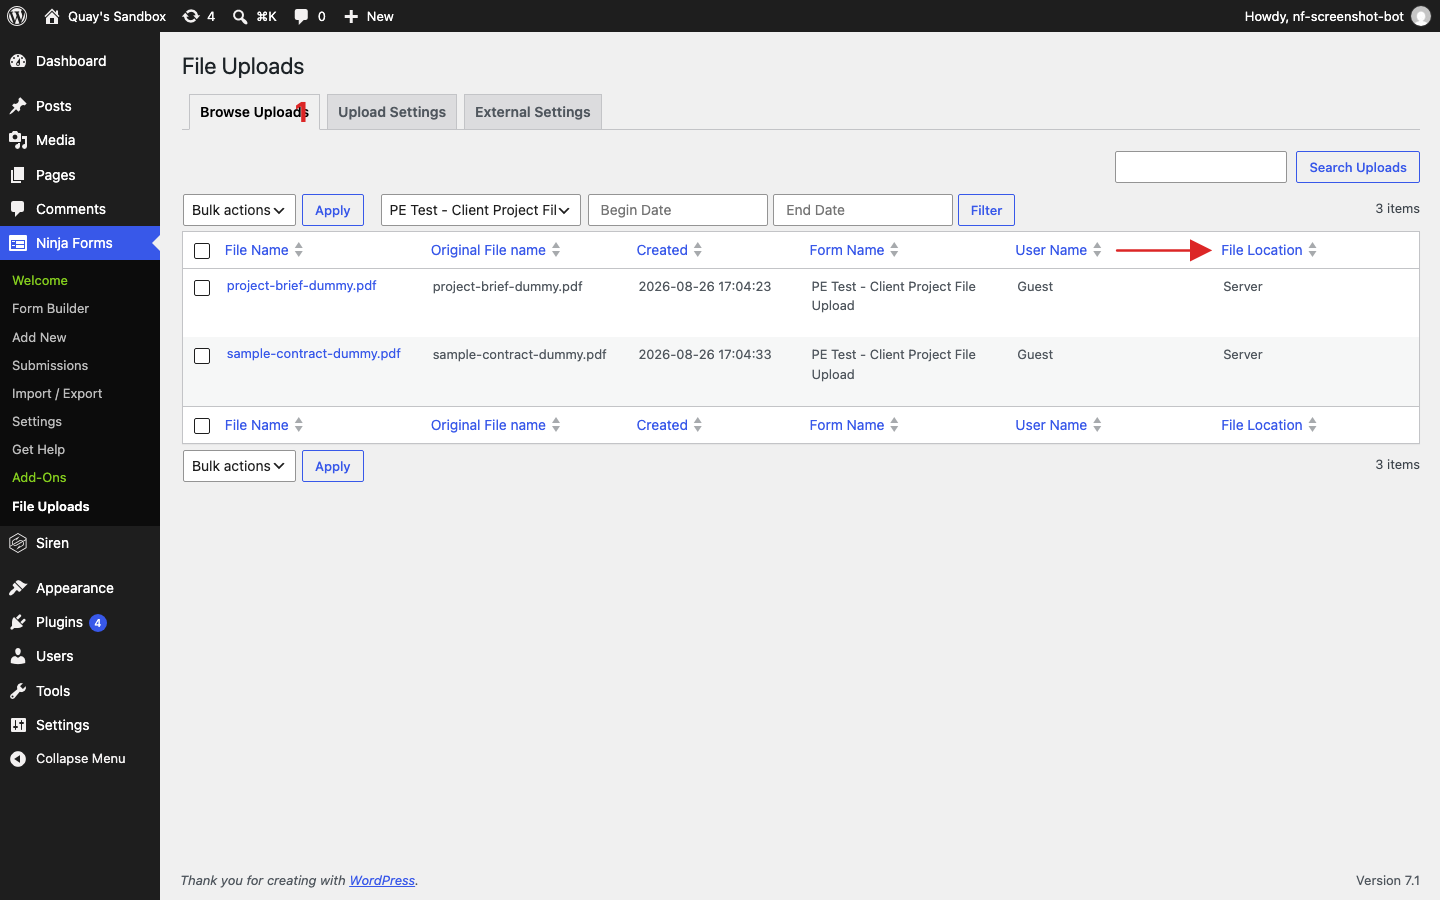This screenshot has height=900, width=1440.
Task: Click the Appearance brush icon
Action: pyautogui.click(x=18, y=588)
